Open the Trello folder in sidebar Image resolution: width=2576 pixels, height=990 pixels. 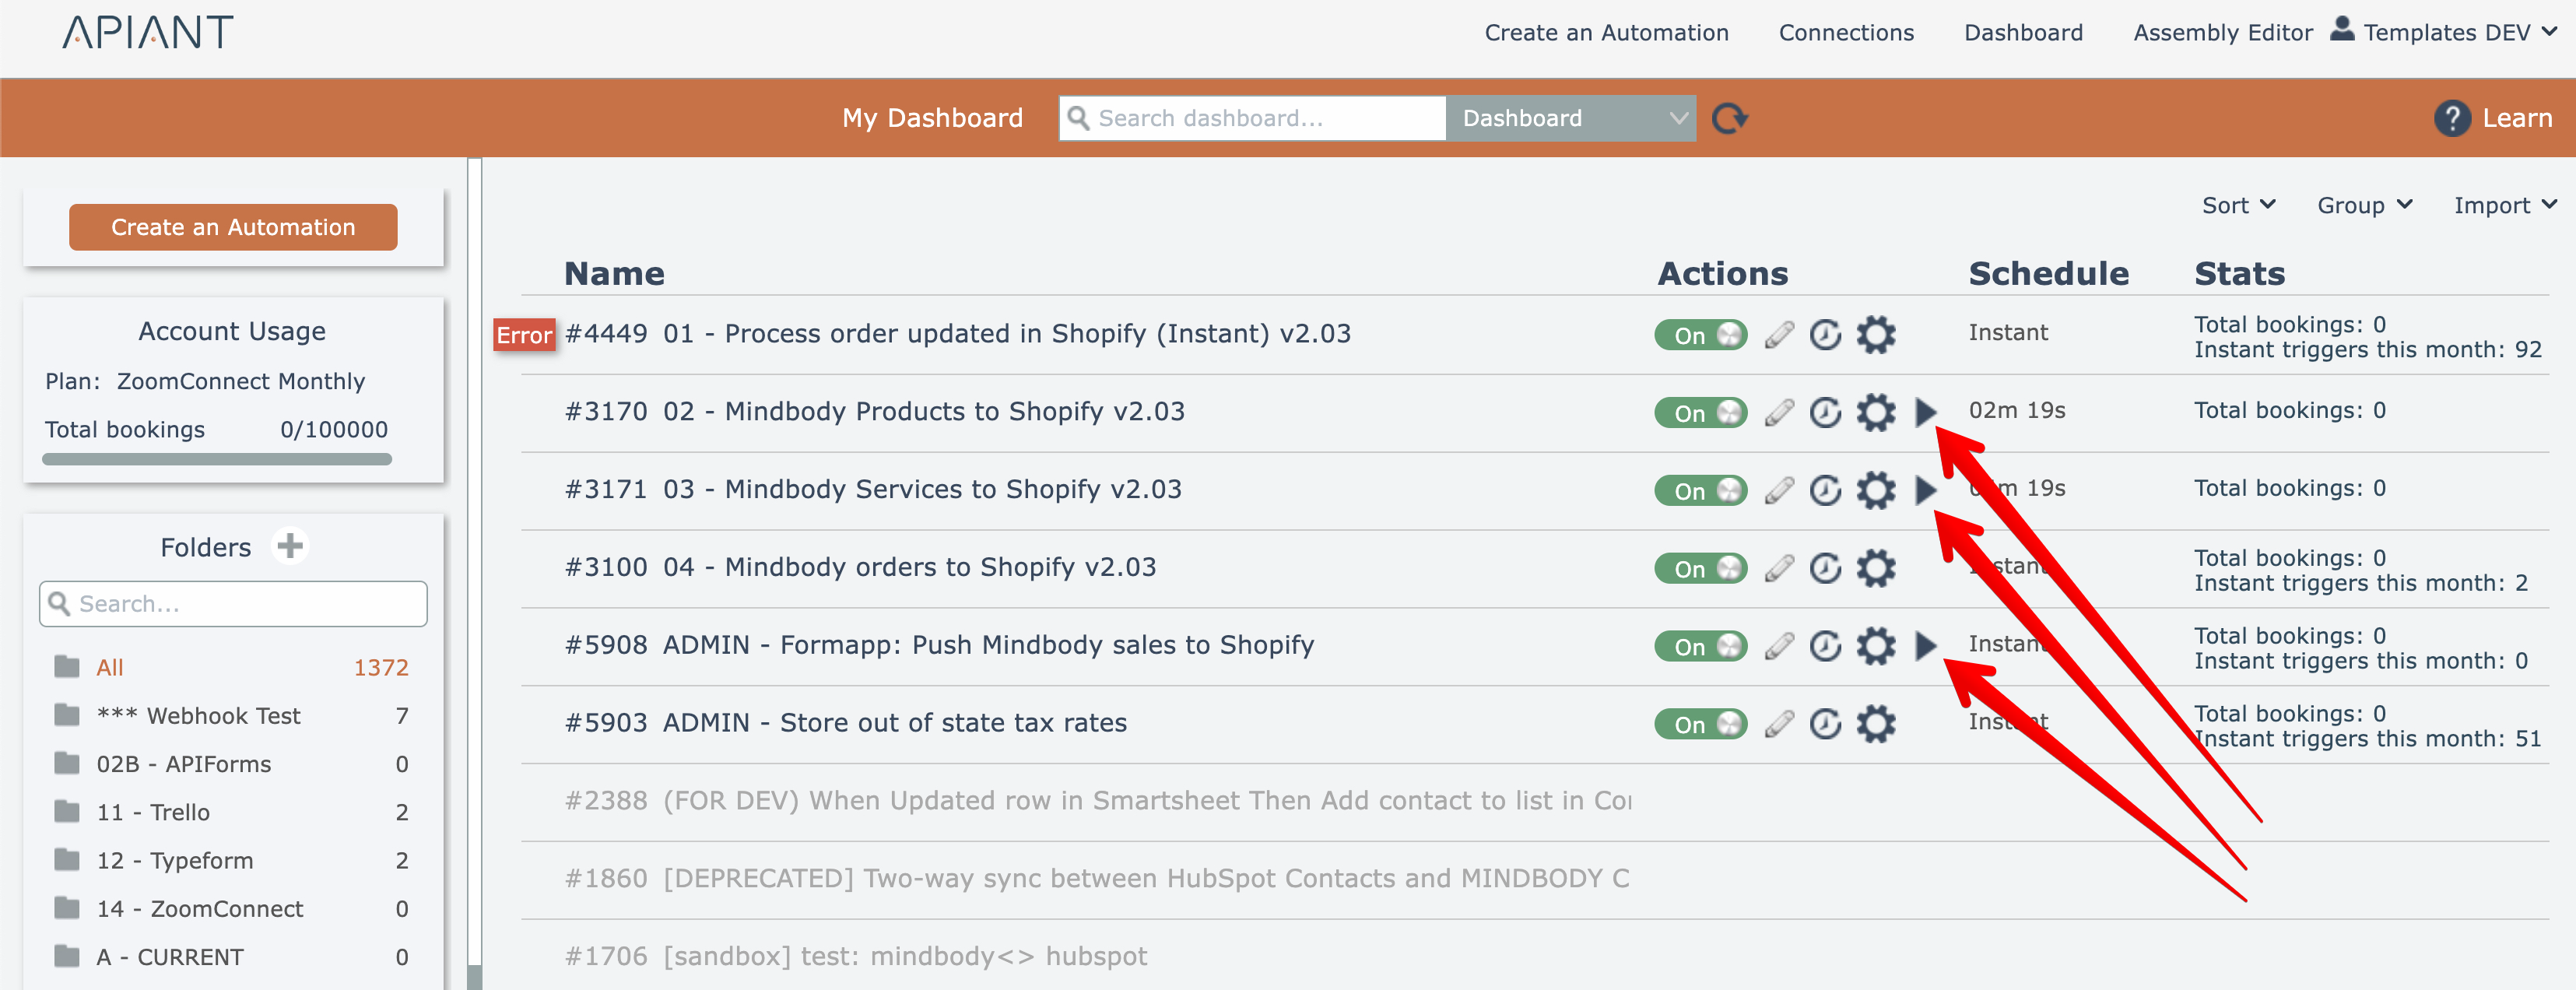tap(153, 812)
